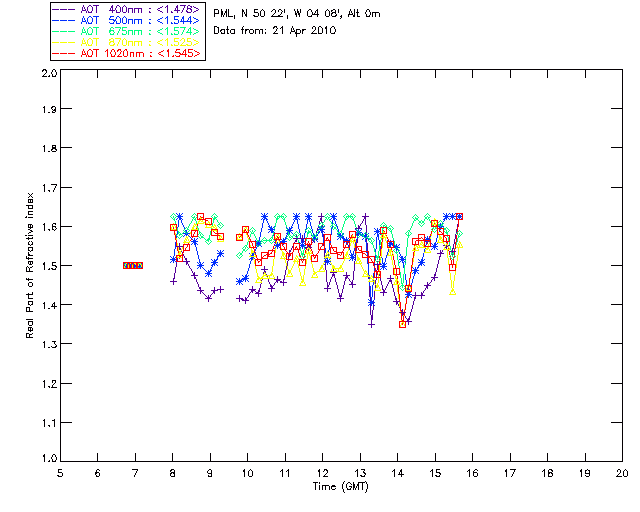Select the 'Data from: 21 Apr 2010' text

tap(275, 31)
